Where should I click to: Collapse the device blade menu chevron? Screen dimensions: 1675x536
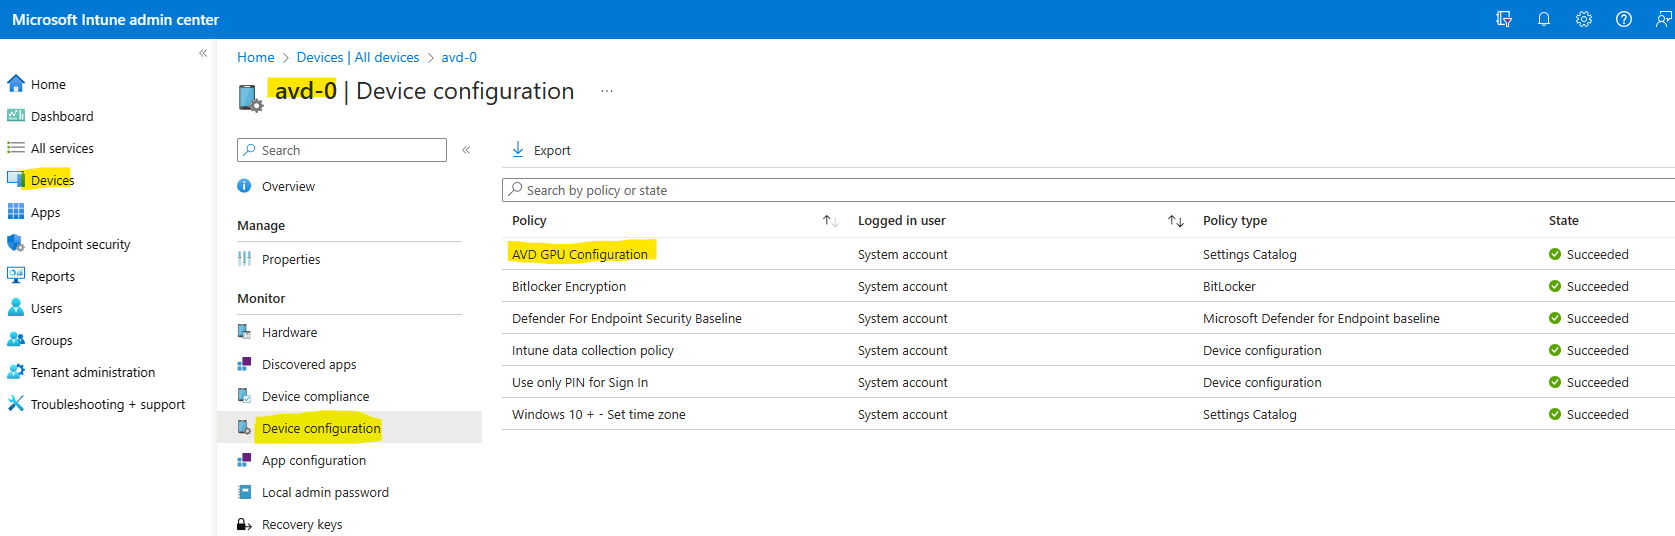pos(466,150)
